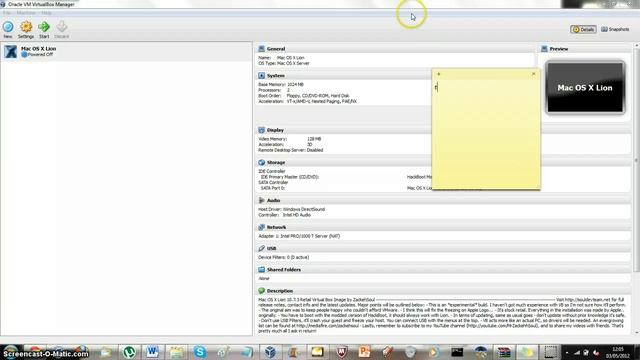The image size is (640, 360).
Task: Click the 'SATA Port 0' storage line
Action: (x=273, y=188)
